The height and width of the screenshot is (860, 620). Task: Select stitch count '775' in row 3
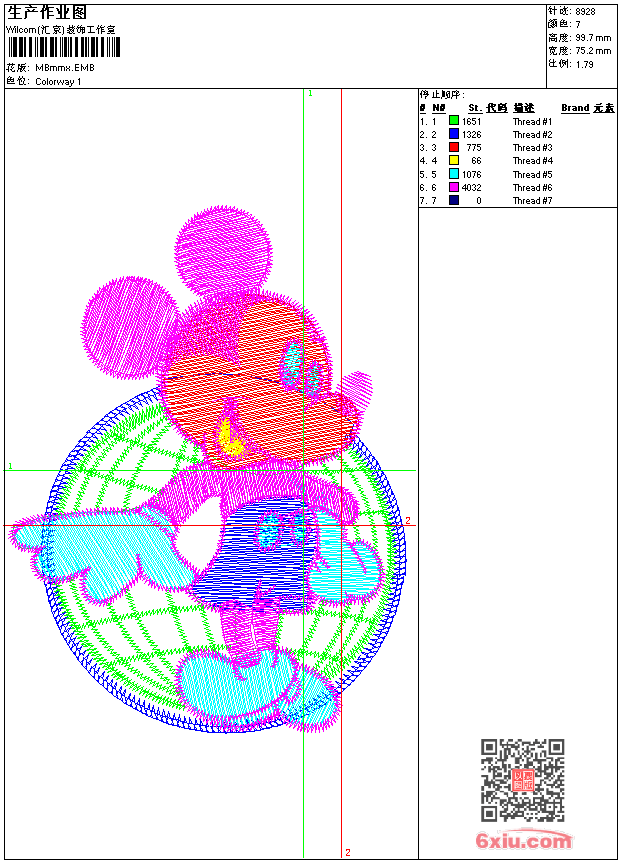click(474, 148)
